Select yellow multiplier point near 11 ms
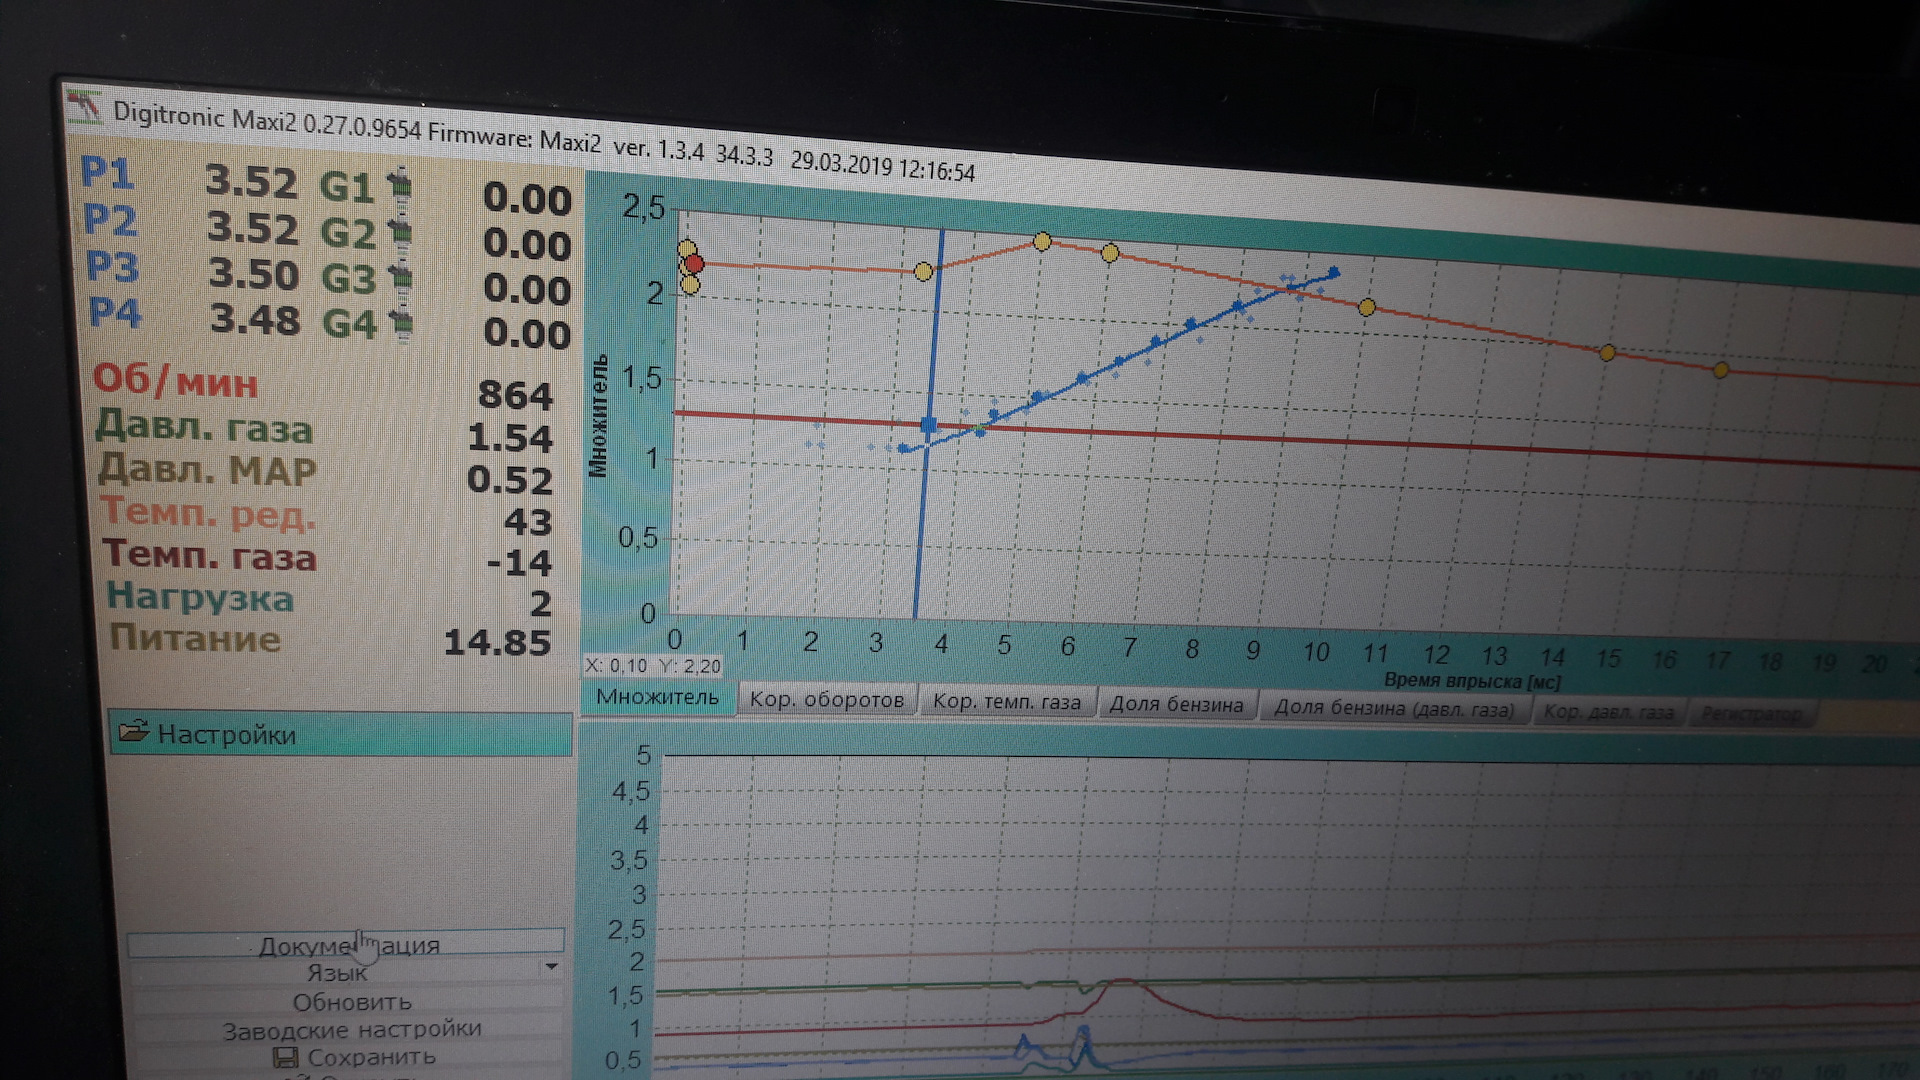This screenshot has width=1920, height=1080. pos(1367,307)
